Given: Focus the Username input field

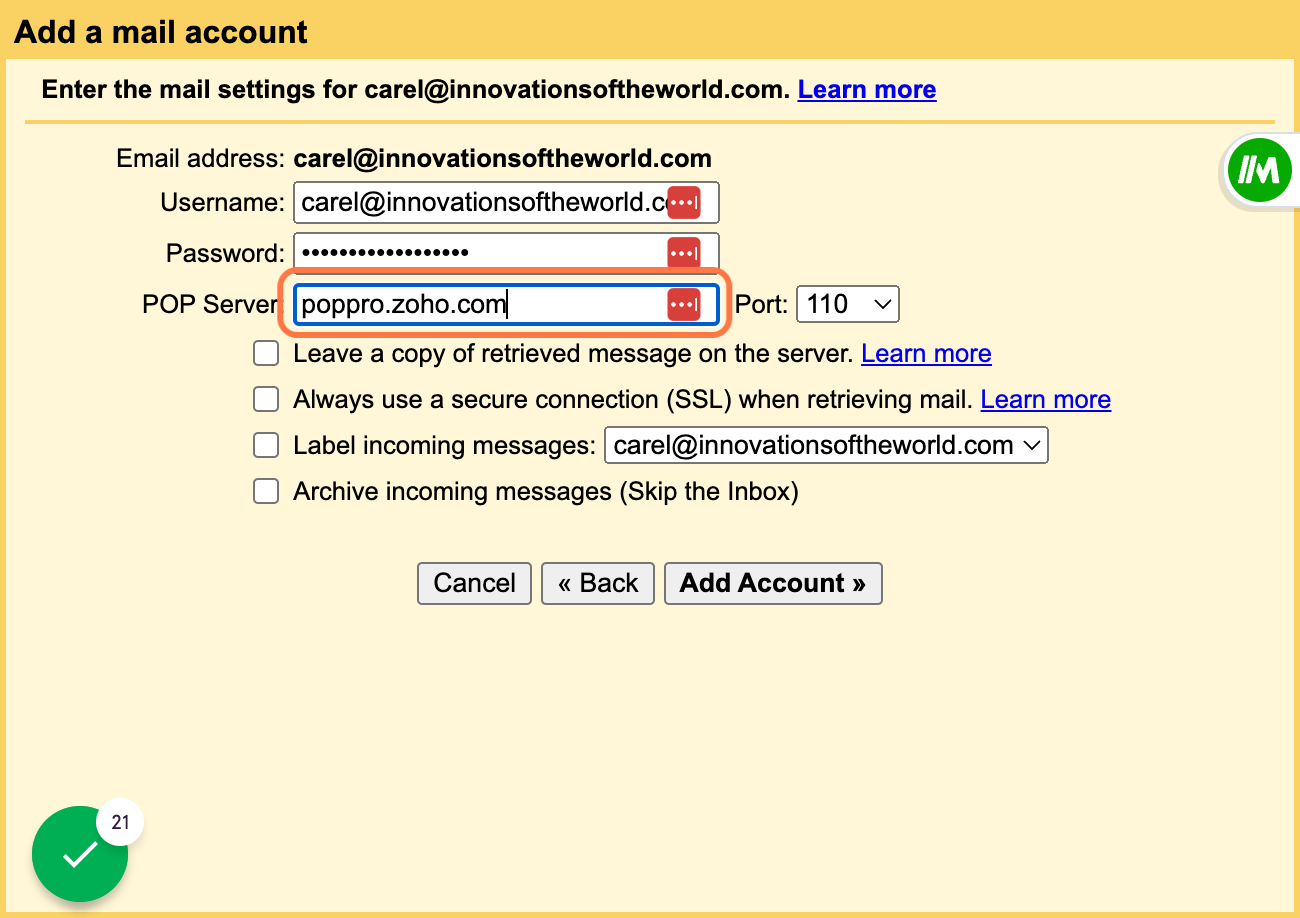Looking at the screenshot, I should tap(506, 203).
